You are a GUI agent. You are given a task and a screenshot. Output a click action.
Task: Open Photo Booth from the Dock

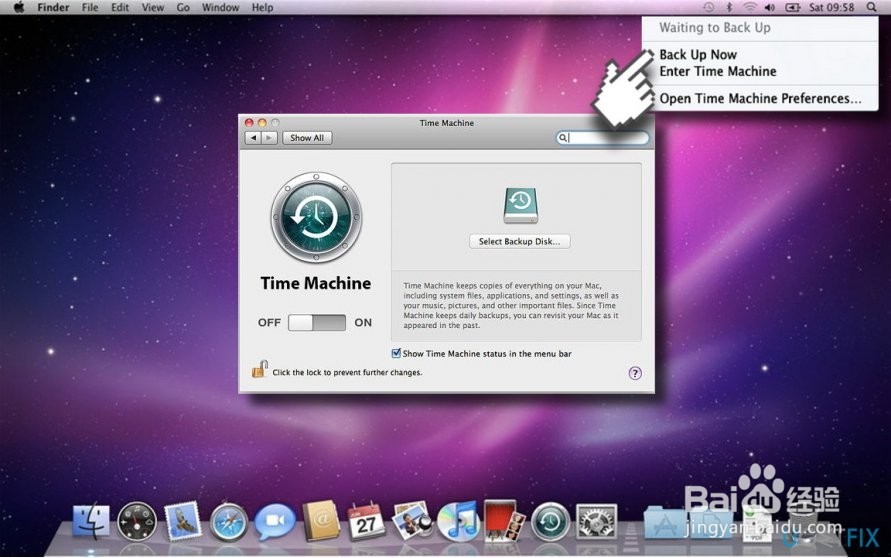point(503,520)
